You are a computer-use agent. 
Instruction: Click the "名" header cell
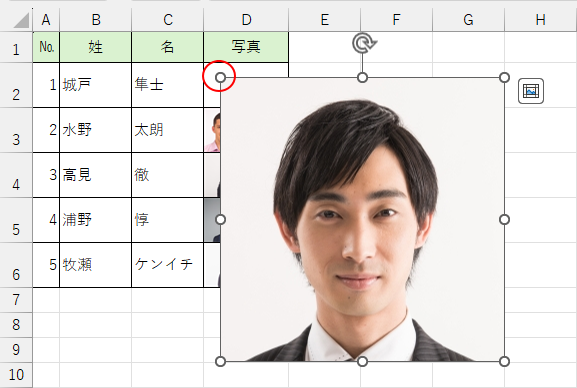coord(167,47)
